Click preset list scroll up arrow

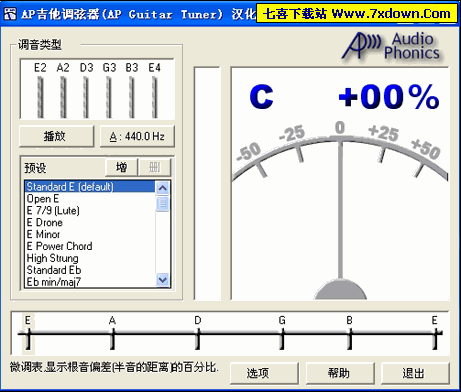163,189
